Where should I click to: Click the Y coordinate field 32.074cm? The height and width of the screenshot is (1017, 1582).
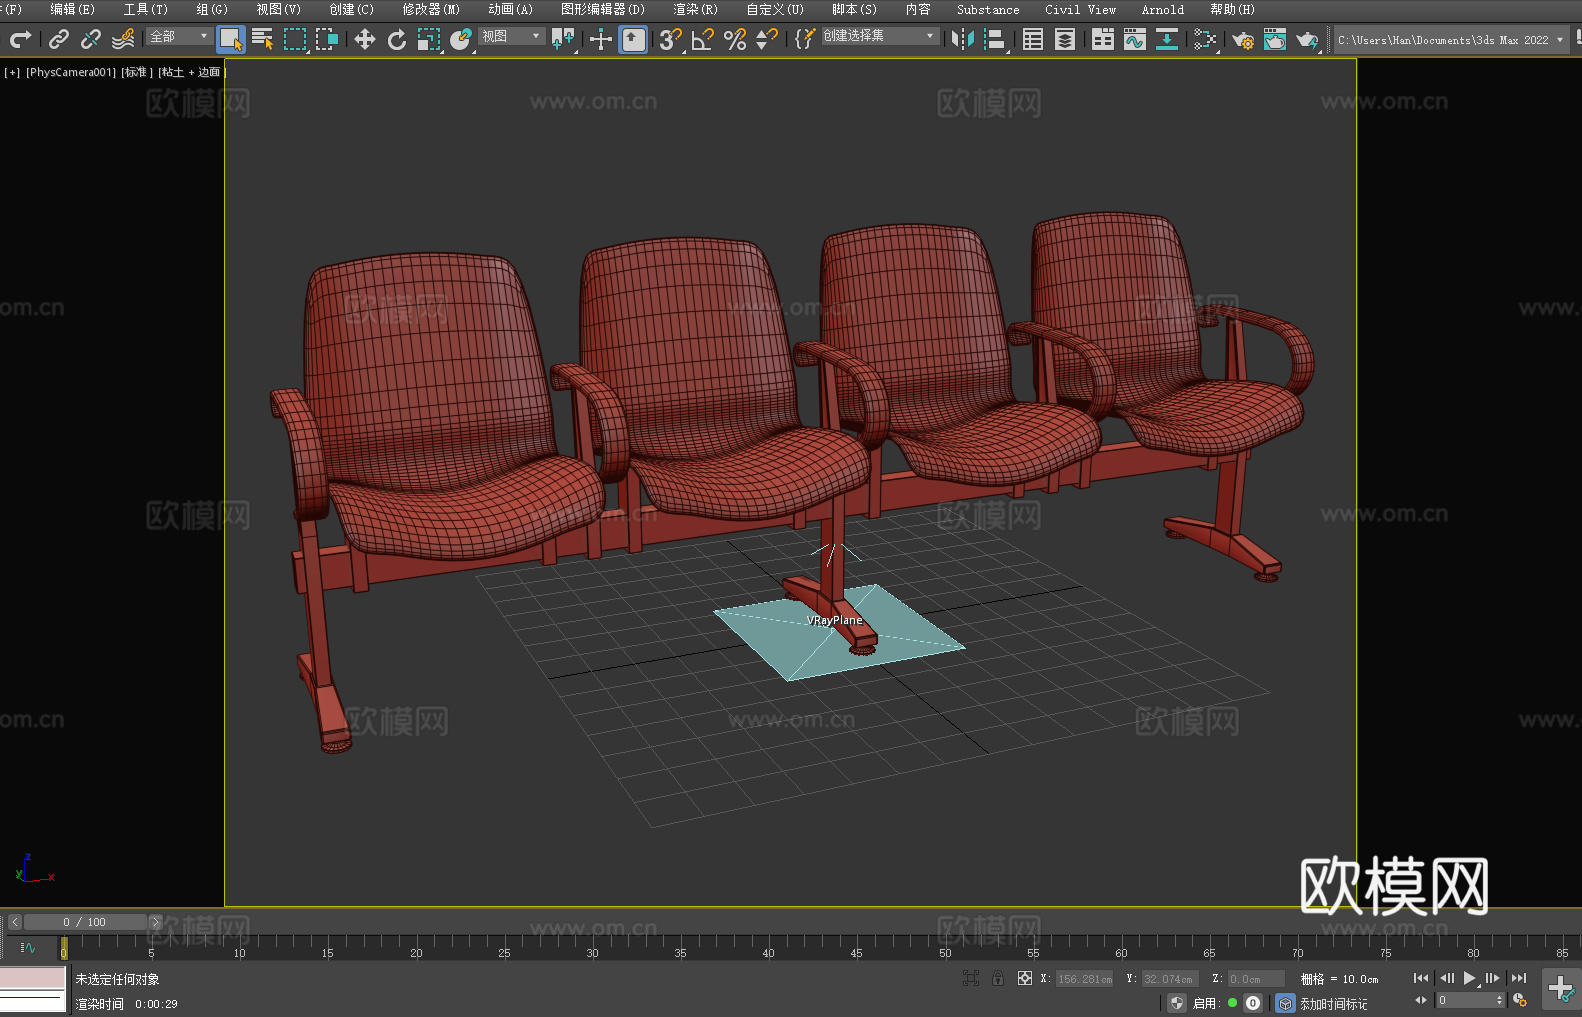[1170, 979]
